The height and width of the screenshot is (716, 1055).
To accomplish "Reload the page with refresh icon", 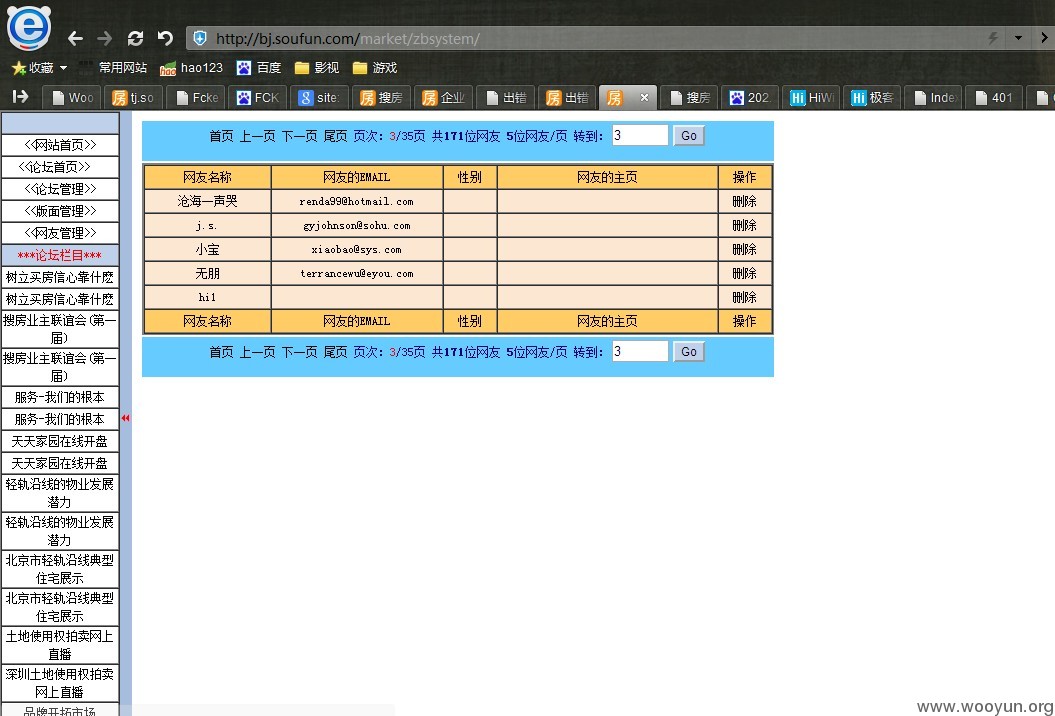I will 135,38.
